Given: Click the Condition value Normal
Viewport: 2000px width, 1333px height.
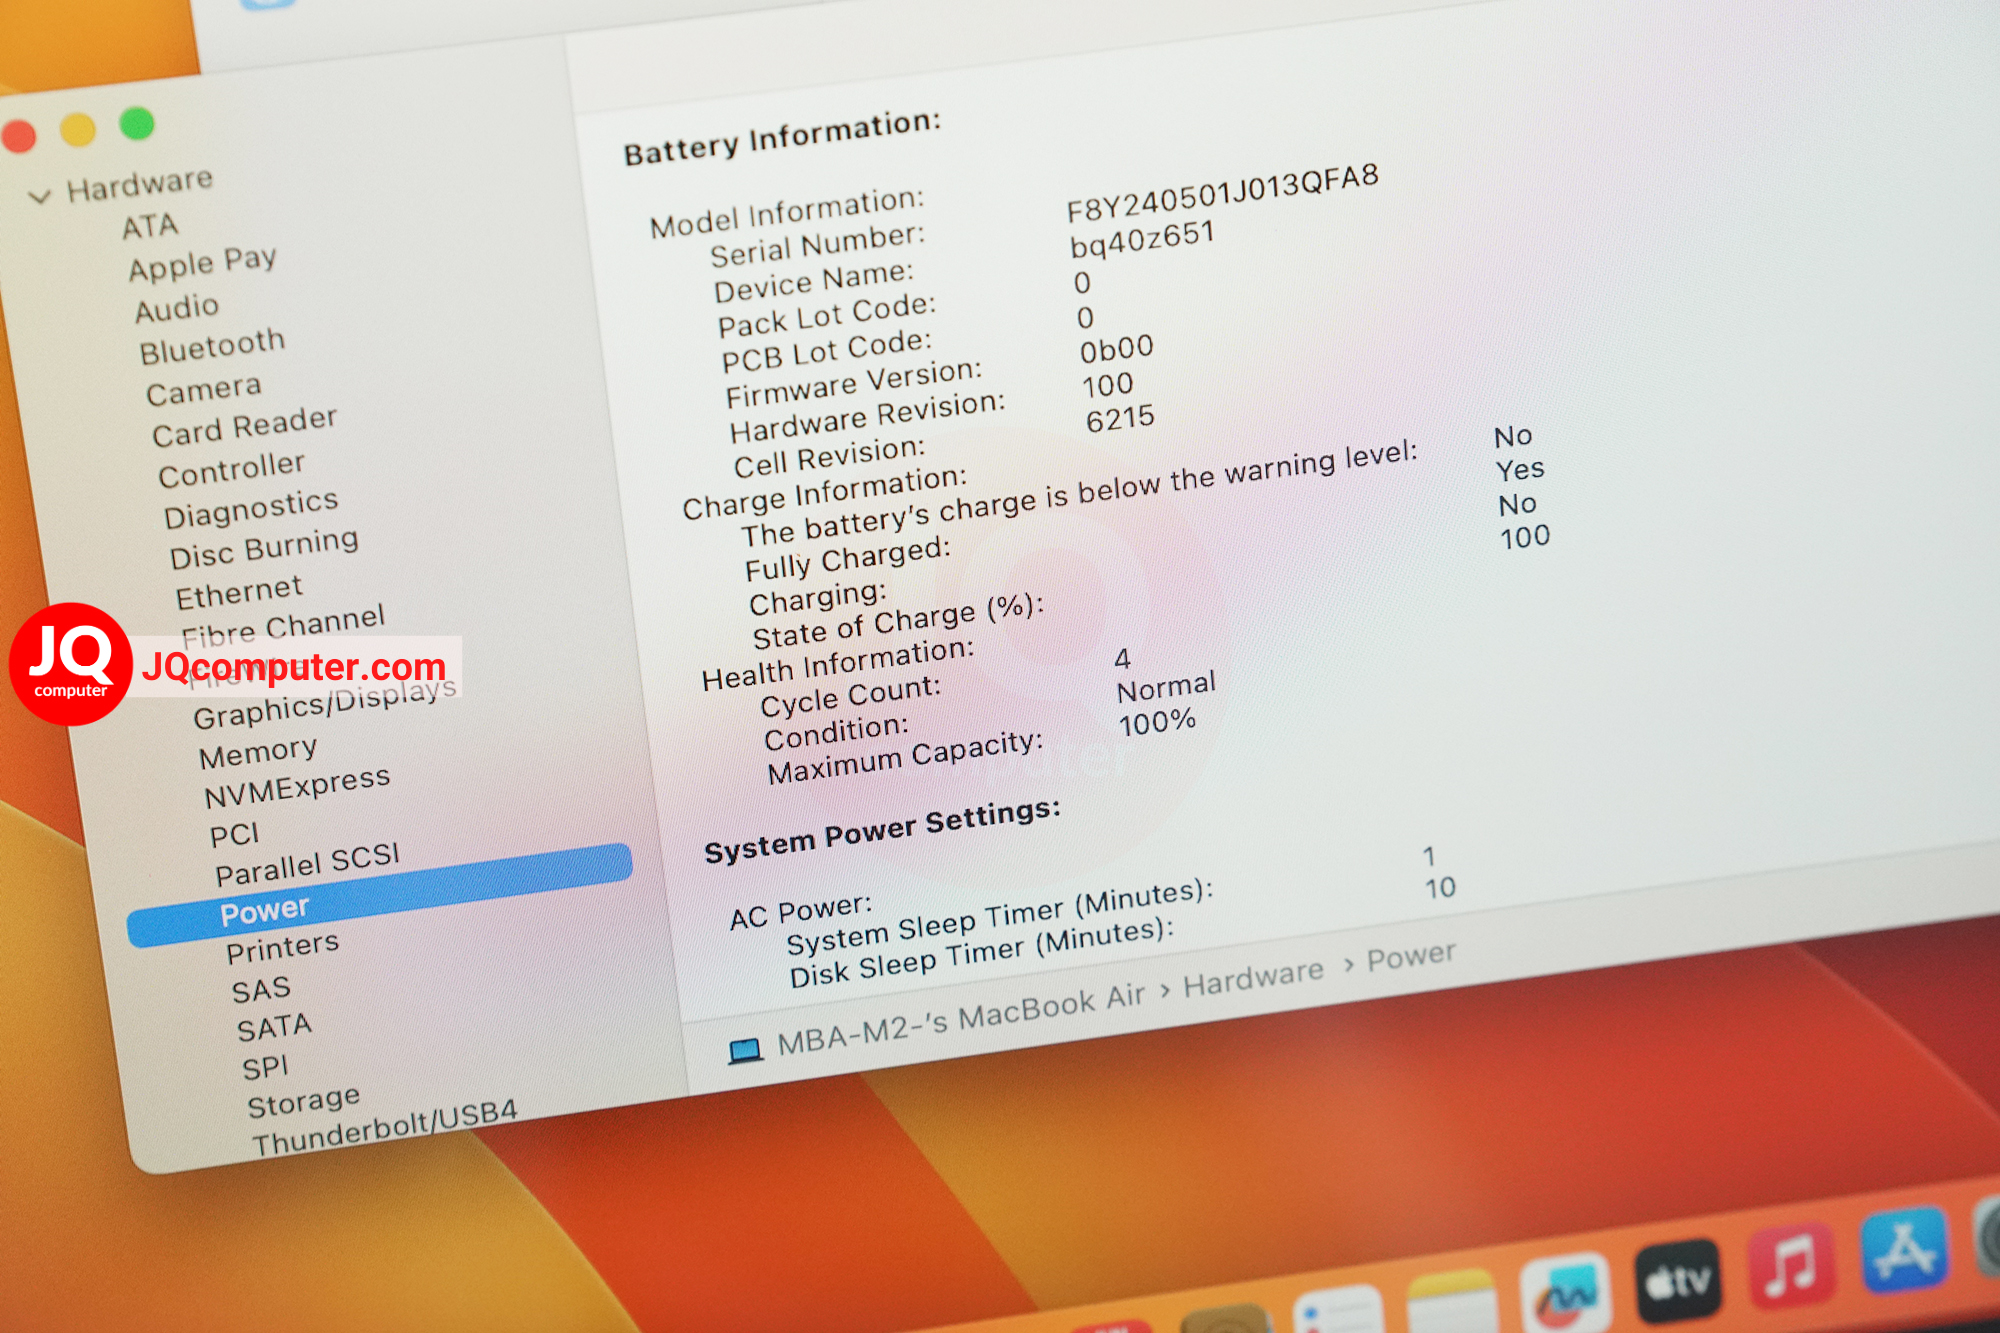Looking at the screenshot, I should (x=1166, y=686).
